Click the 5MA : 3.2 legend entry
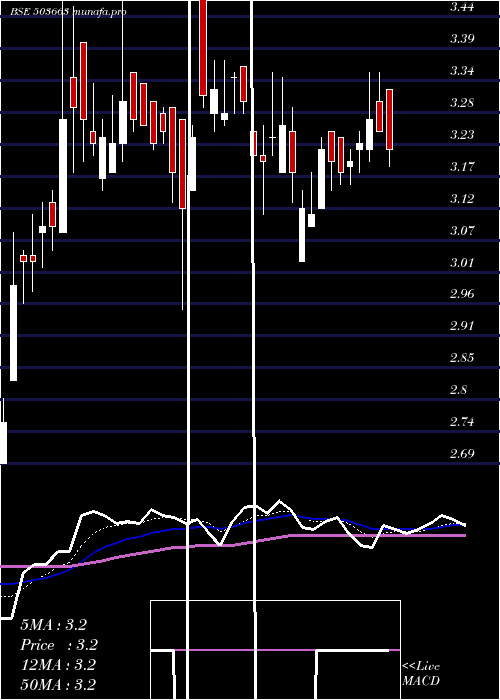 click(x=54, y=625)
